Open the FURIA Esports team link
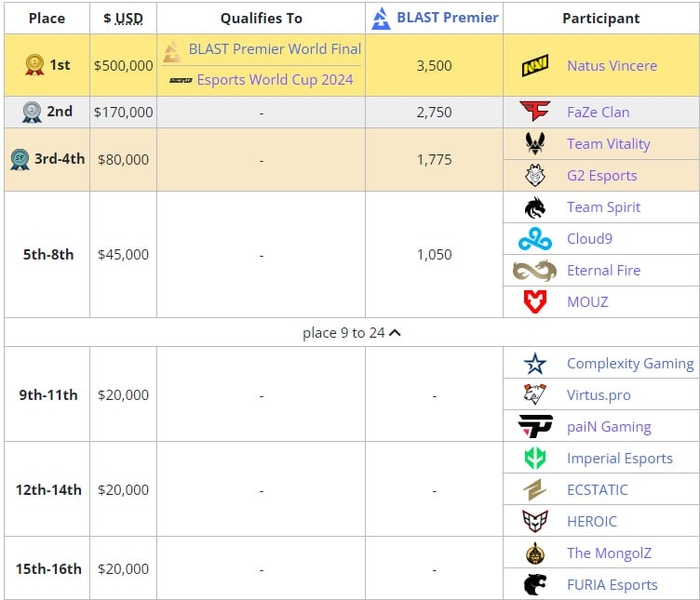Image resolution: width=700 pixels, height=600 pixels. pos(612,585)
